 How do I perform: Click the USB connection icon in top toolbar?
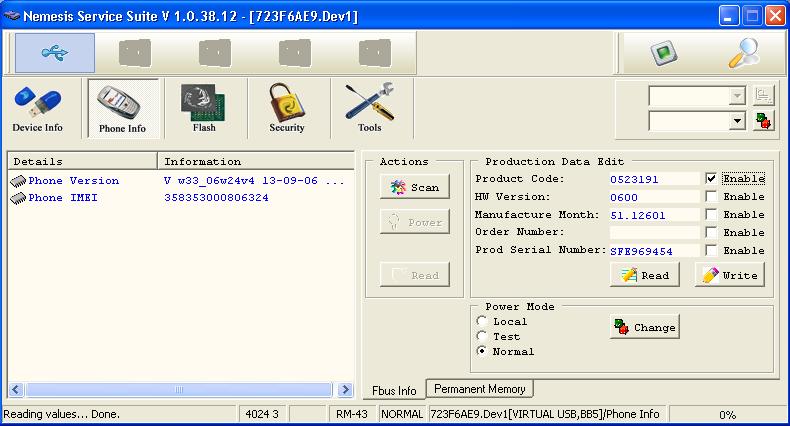point(55,53)
